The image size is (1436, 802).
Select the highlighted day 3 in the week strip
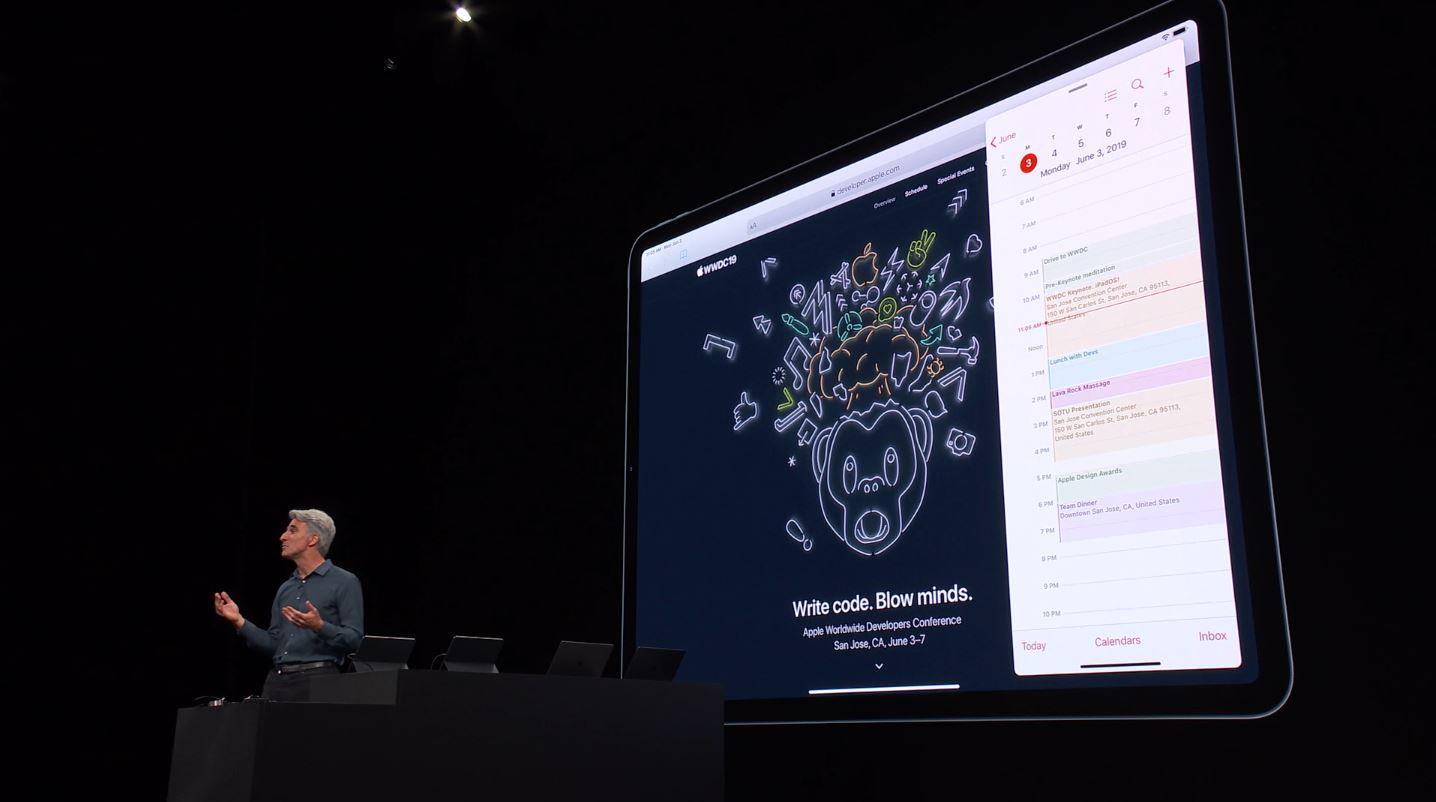click(1028, 163)
